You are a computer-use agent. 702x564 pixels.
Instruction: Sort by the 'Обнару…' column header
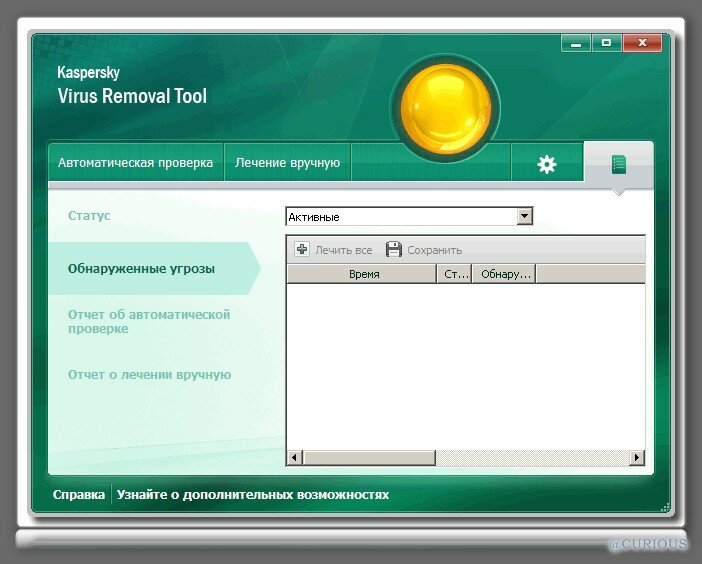click(504, 274)
